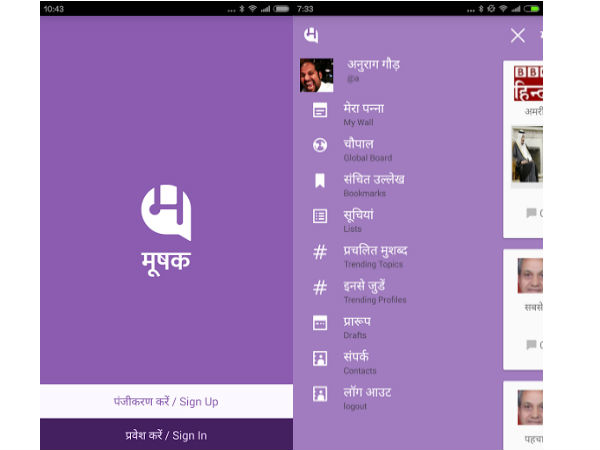Viewport: 600px width, 450px height.
Task: Click the Drafts icon
Action: 320,323
